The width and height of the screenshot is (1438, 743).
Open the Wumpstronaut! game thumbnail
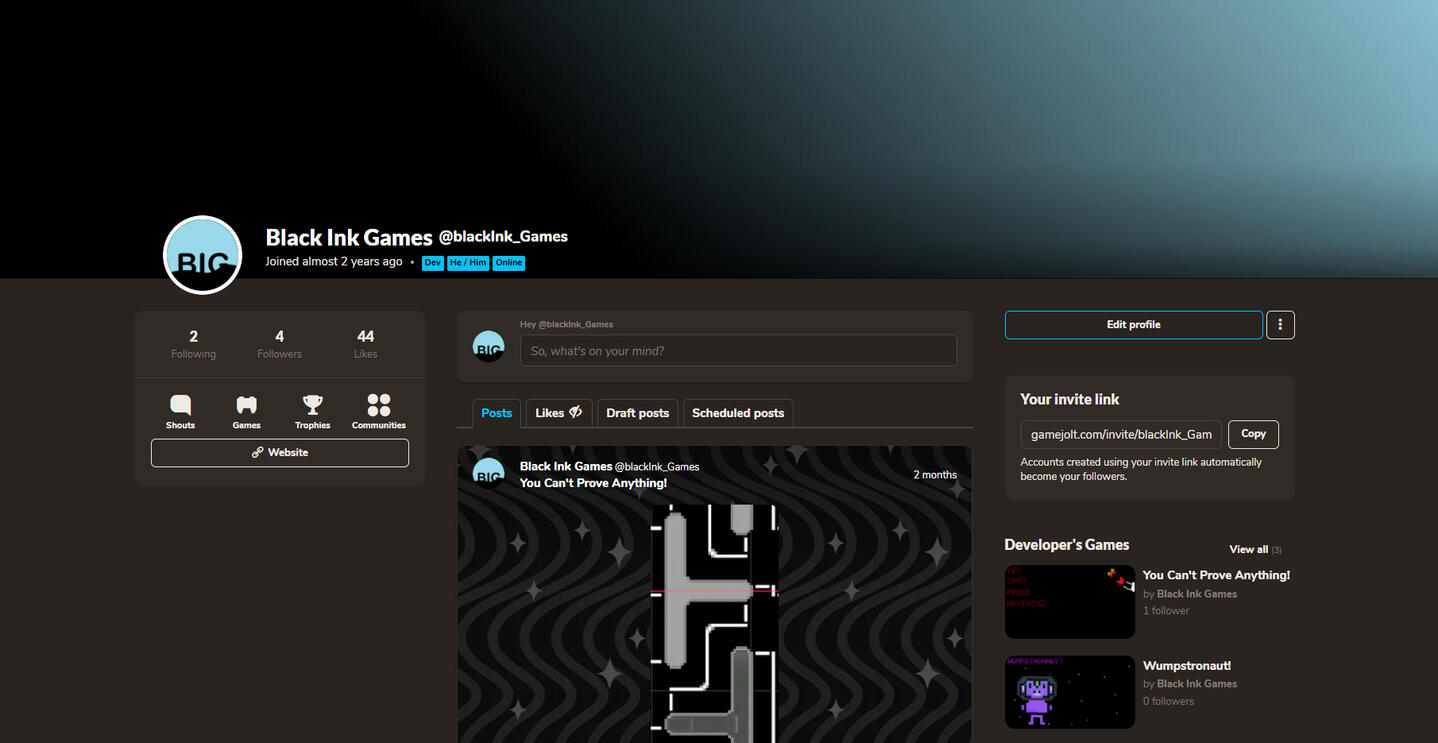pos(1069,692)
